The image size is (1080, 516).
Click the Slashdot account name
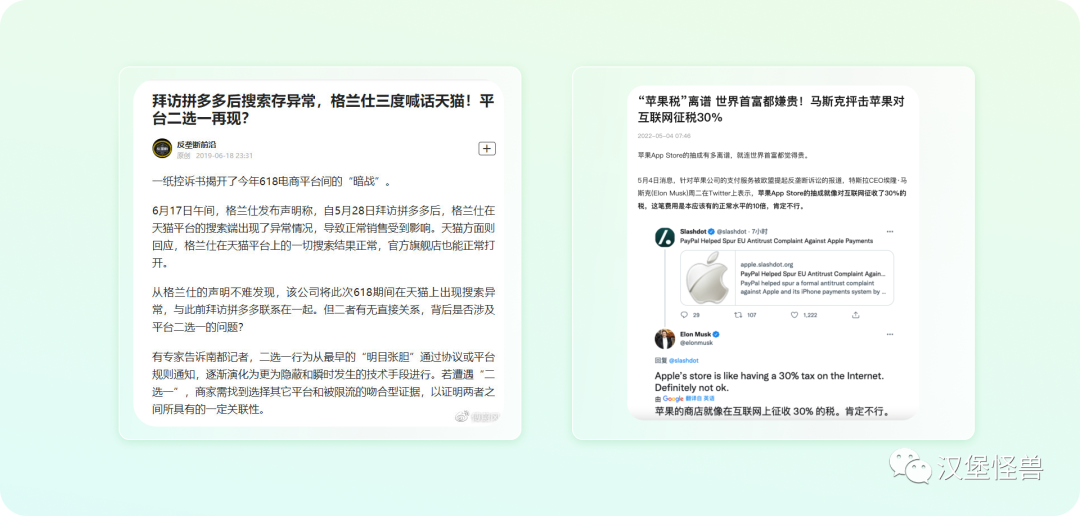click(x=693, y=231)
